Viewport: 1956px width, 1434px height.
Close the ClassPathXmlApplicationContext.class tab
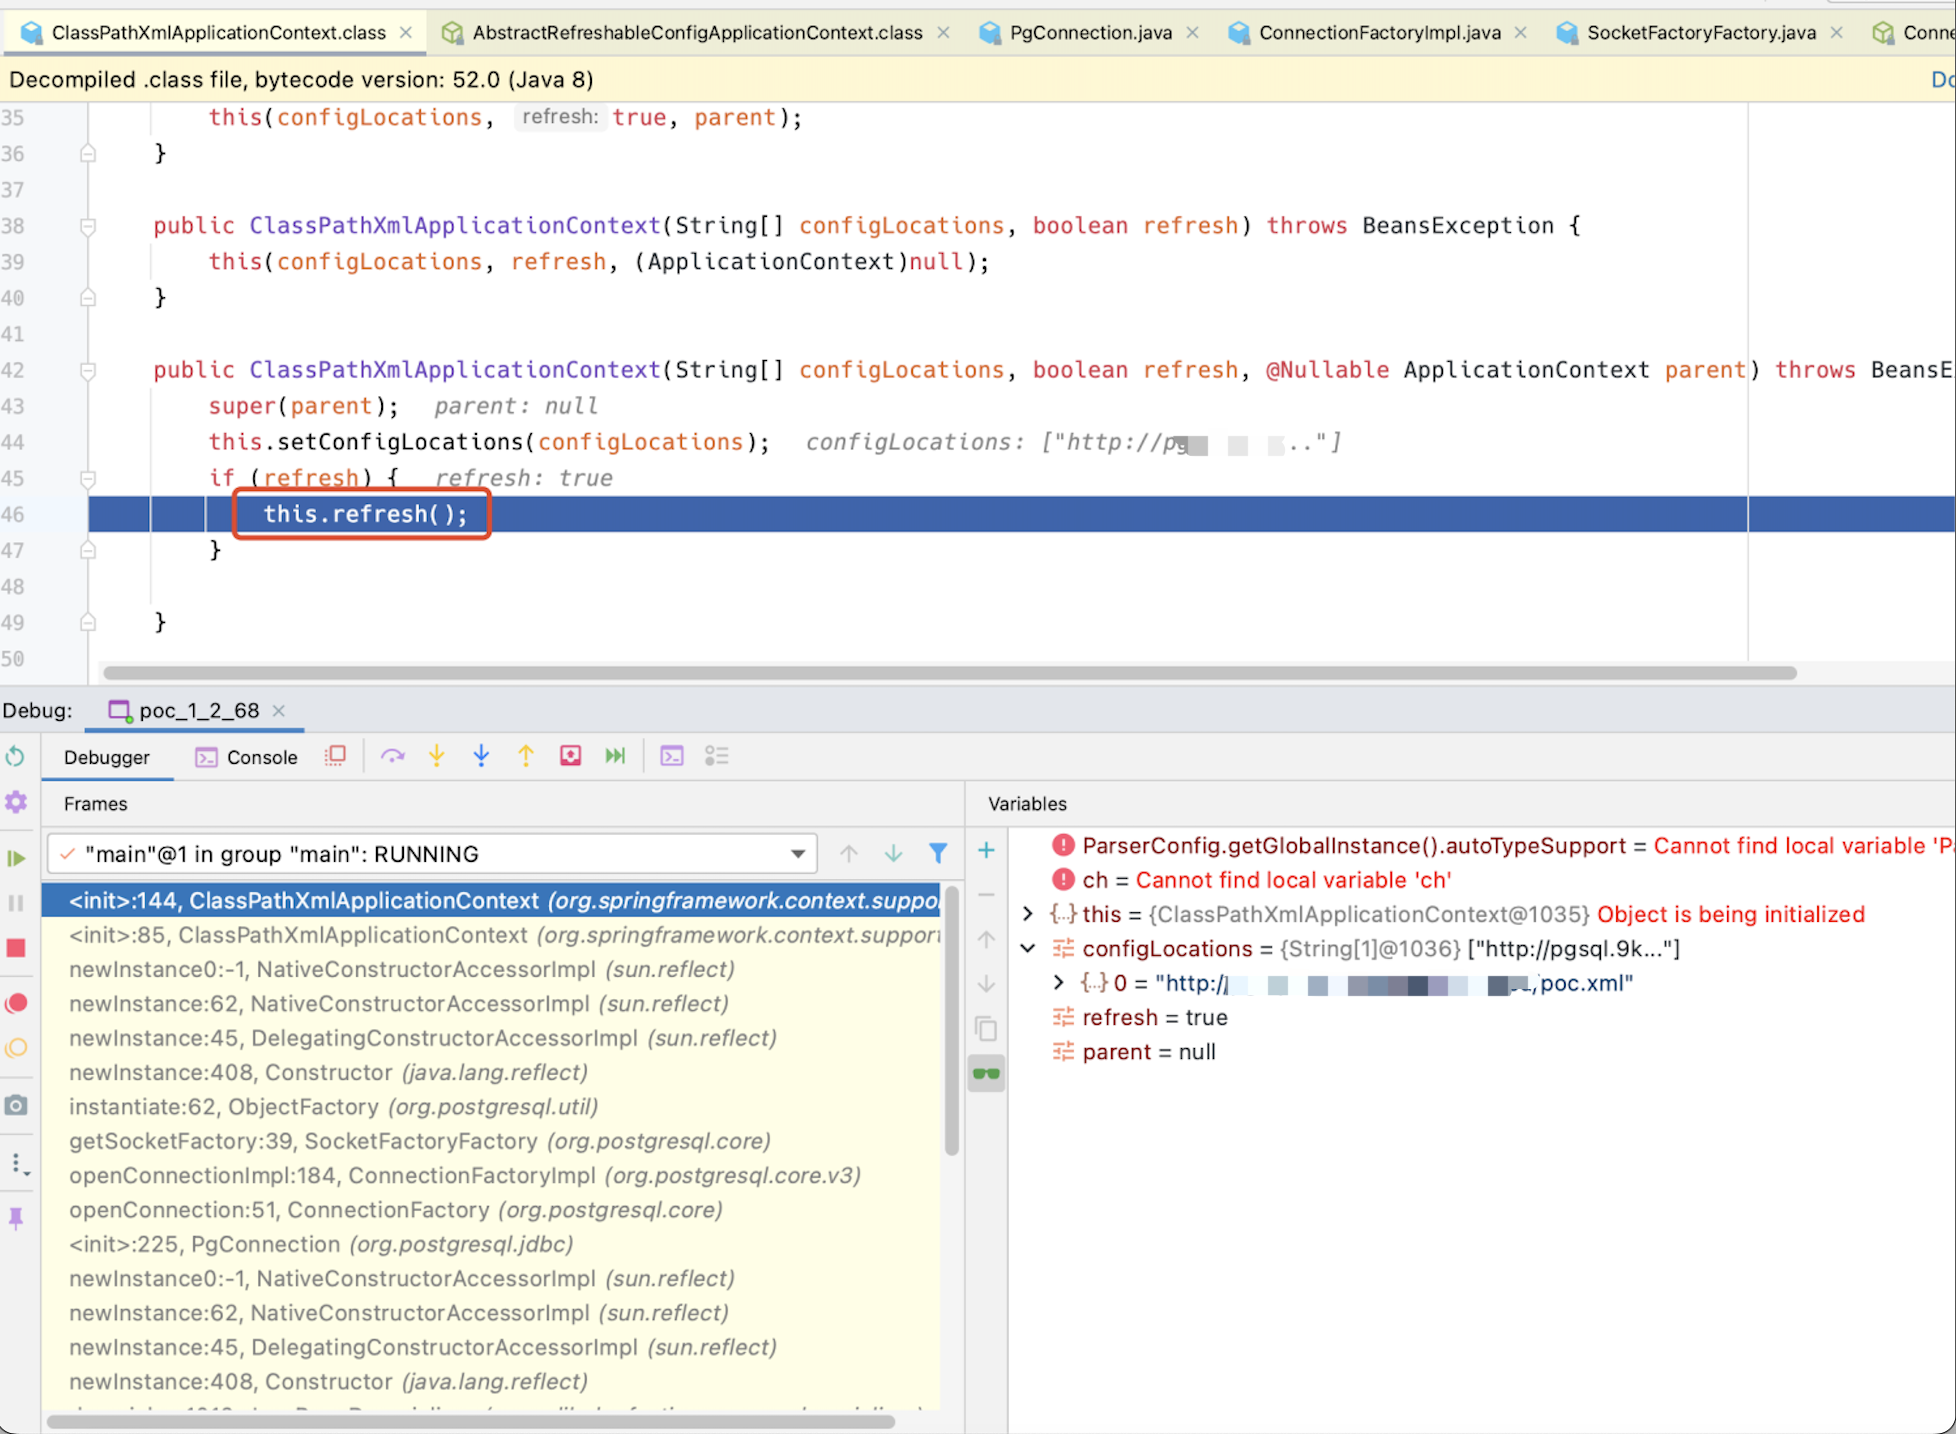click(x=406, y=33)
